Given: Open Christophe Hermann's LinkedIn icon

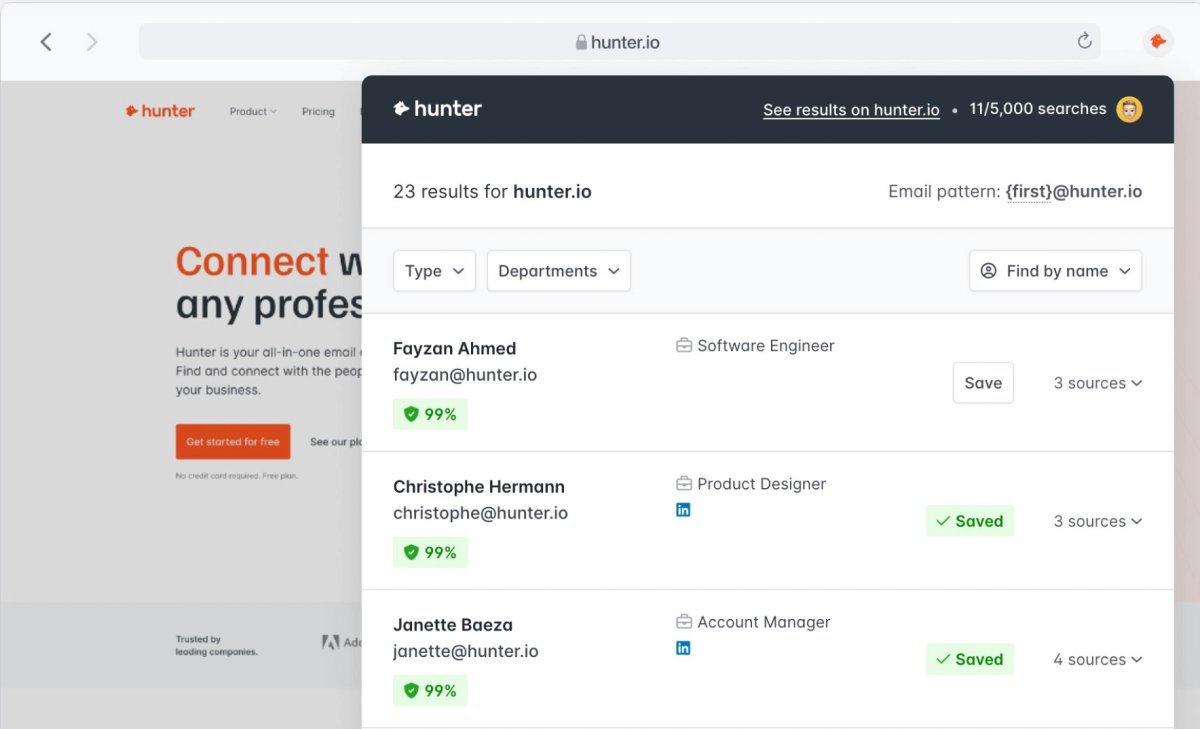Looking at the screenshot, I should (x=683, y=510).
